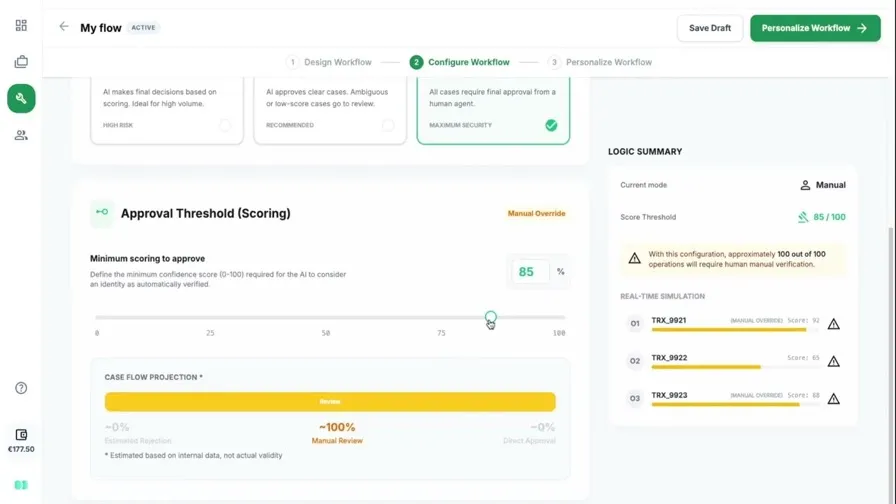
Task: Click the '~100%' Manual Review value
Action: click(337, 427)
